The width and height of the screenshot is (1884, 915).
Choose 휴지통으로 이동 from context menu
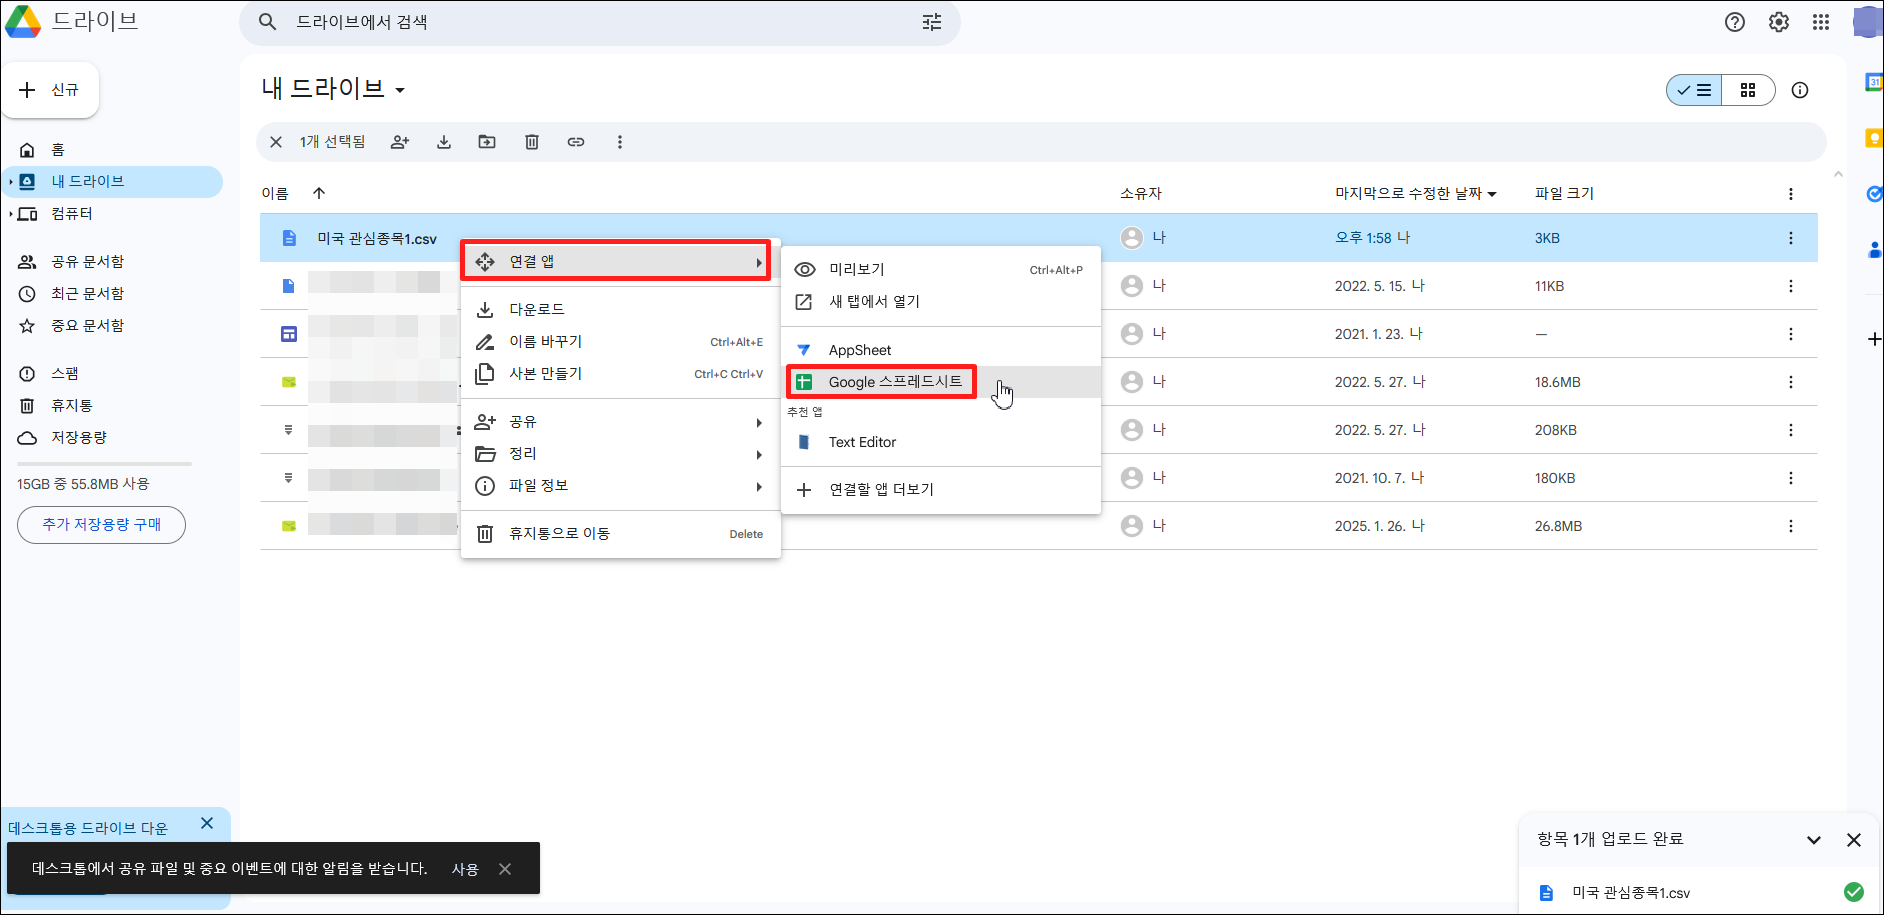(x=620, y=534)
